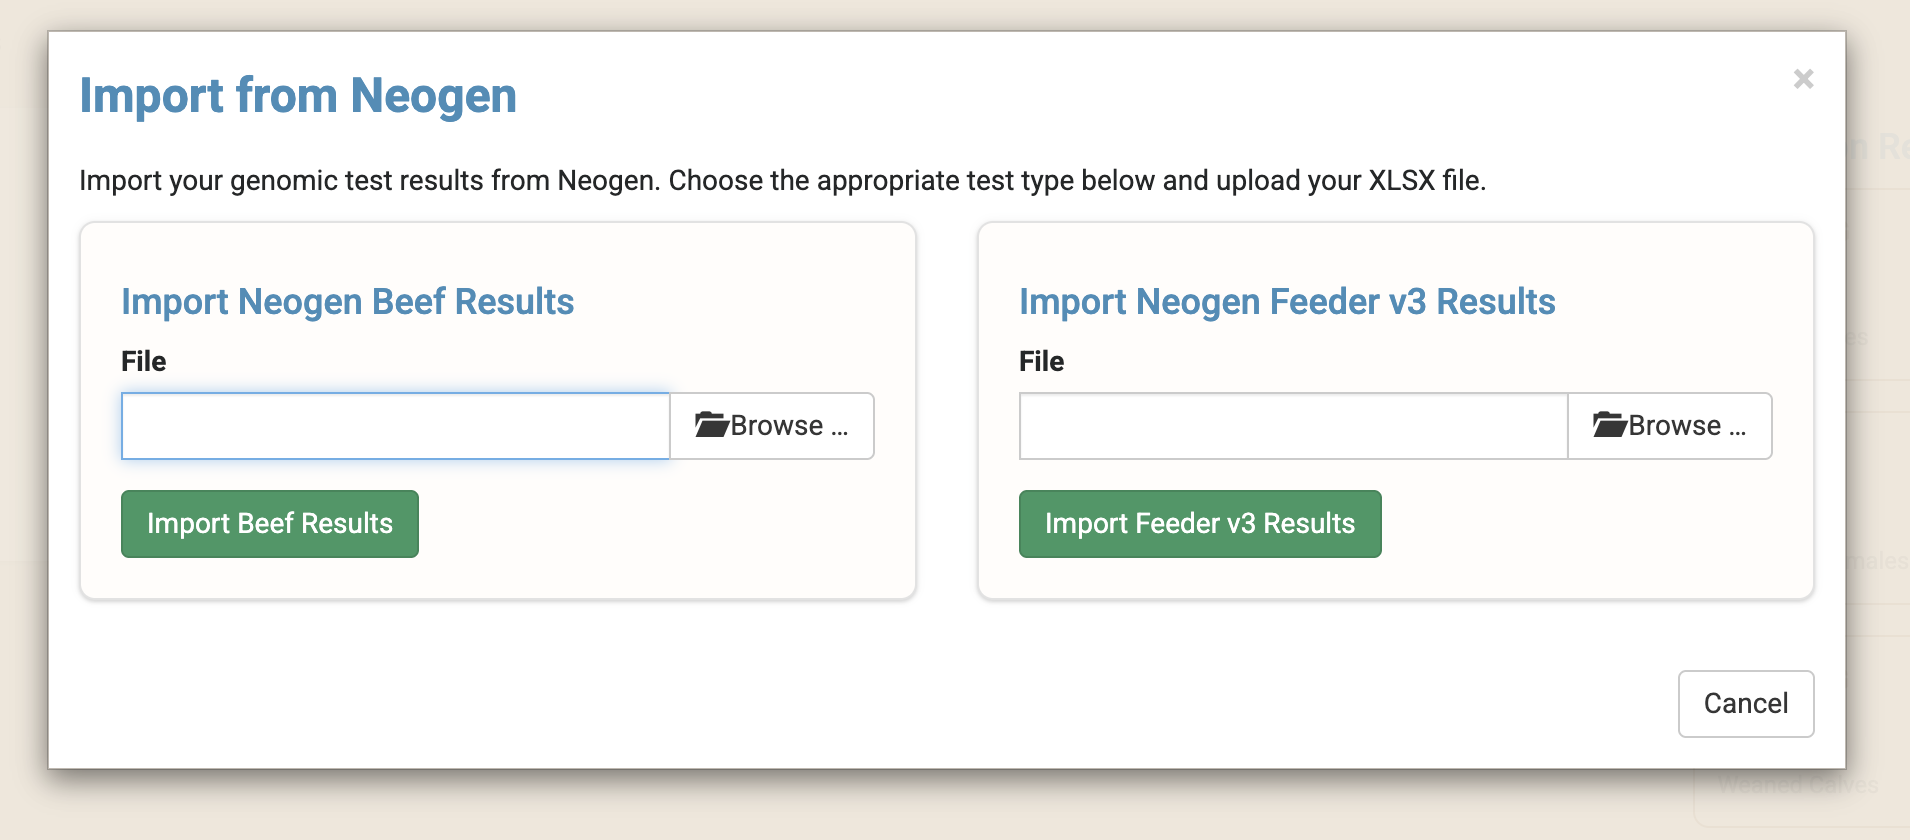1910x840 pixels.
Task: Click the File label in Feeder v3 section
Action: click(x=1041, y=361)
